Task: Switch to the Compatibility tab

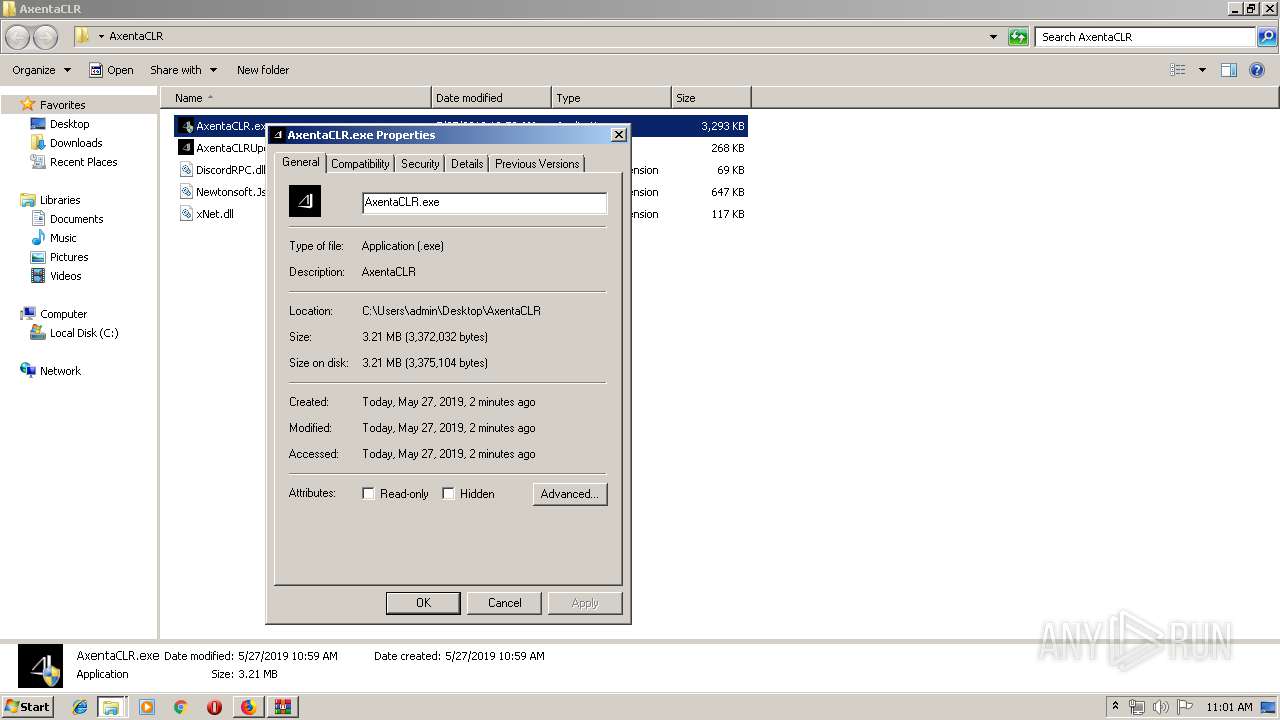Action: pyautogui.click(x=360, y=164)
